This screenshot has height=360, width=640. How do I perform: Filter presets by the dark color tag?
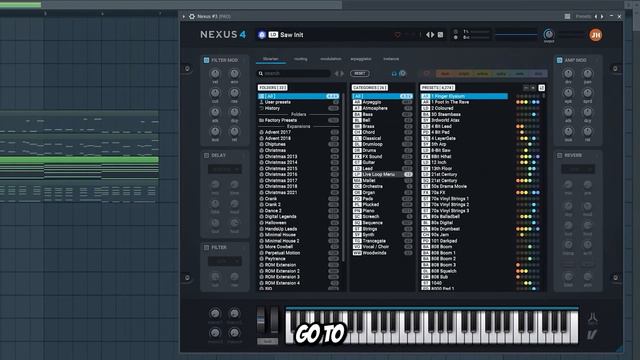(x=445, y=74)
